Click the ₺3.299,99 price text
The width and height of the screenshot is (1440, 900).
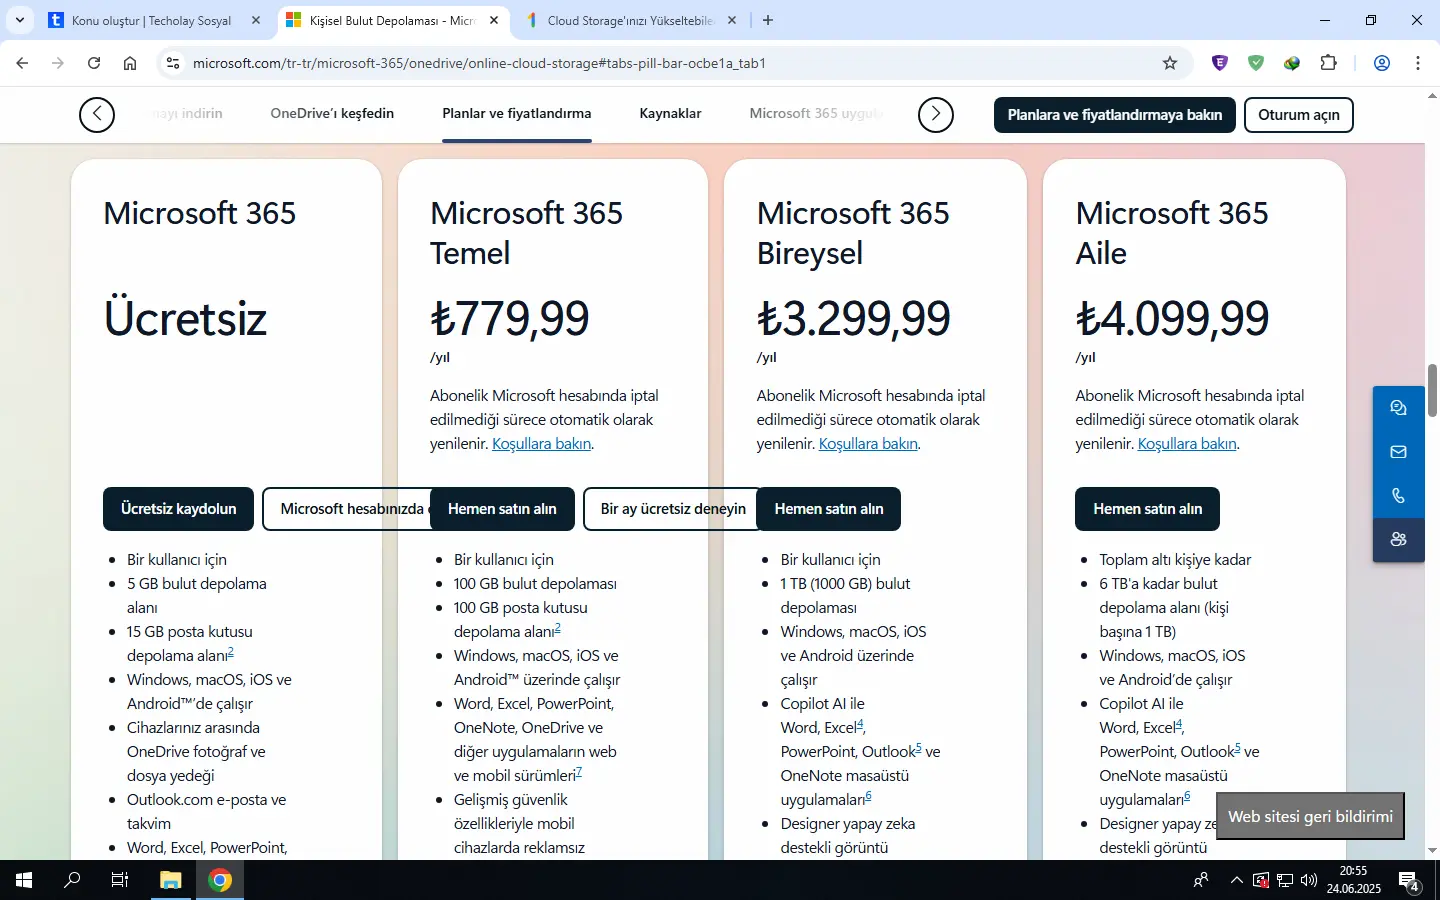854,319
